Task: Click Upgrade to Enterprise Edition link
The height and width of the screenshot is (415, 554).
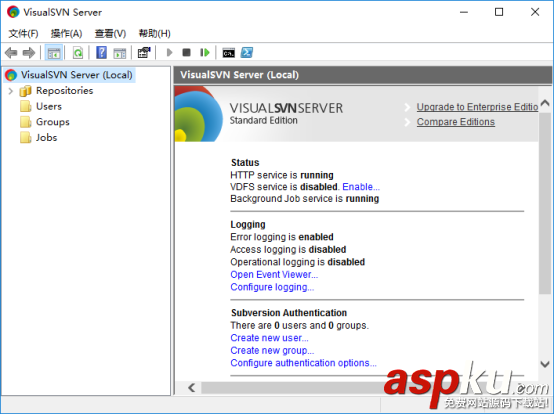Action: coord(477,107)
